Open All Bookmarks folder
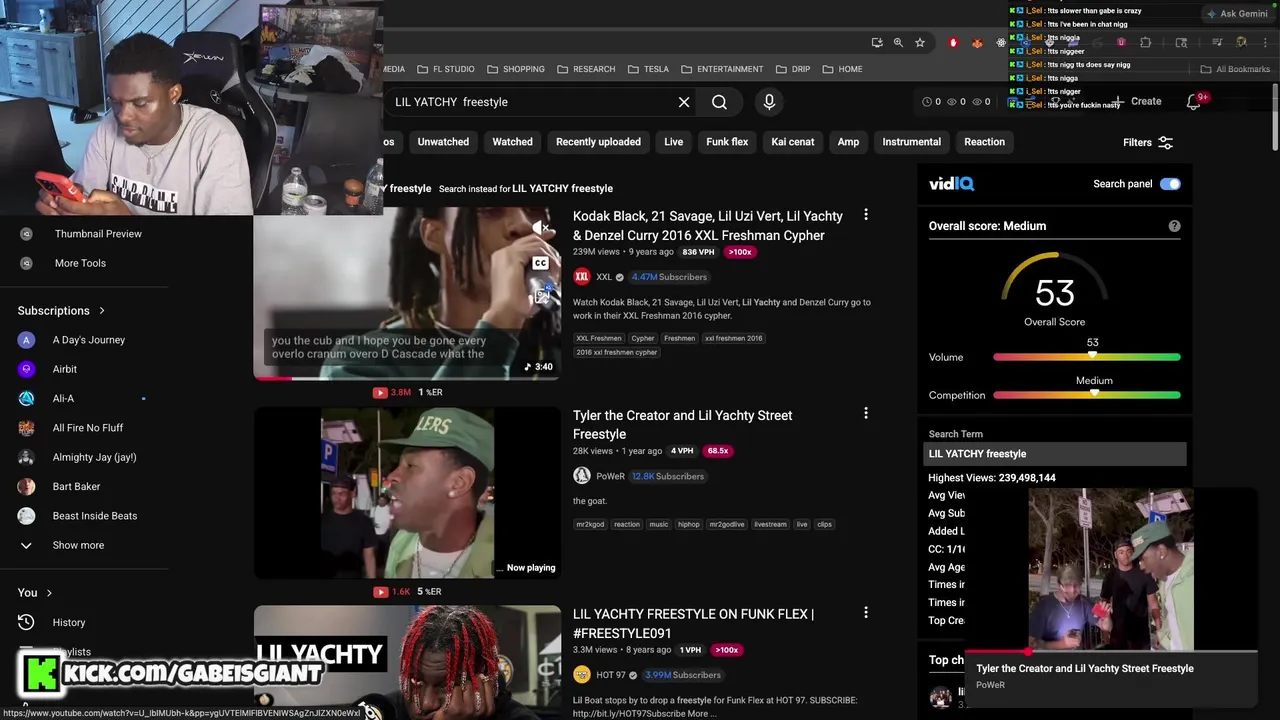1280x720 pixels. [x=1235, y=69]
